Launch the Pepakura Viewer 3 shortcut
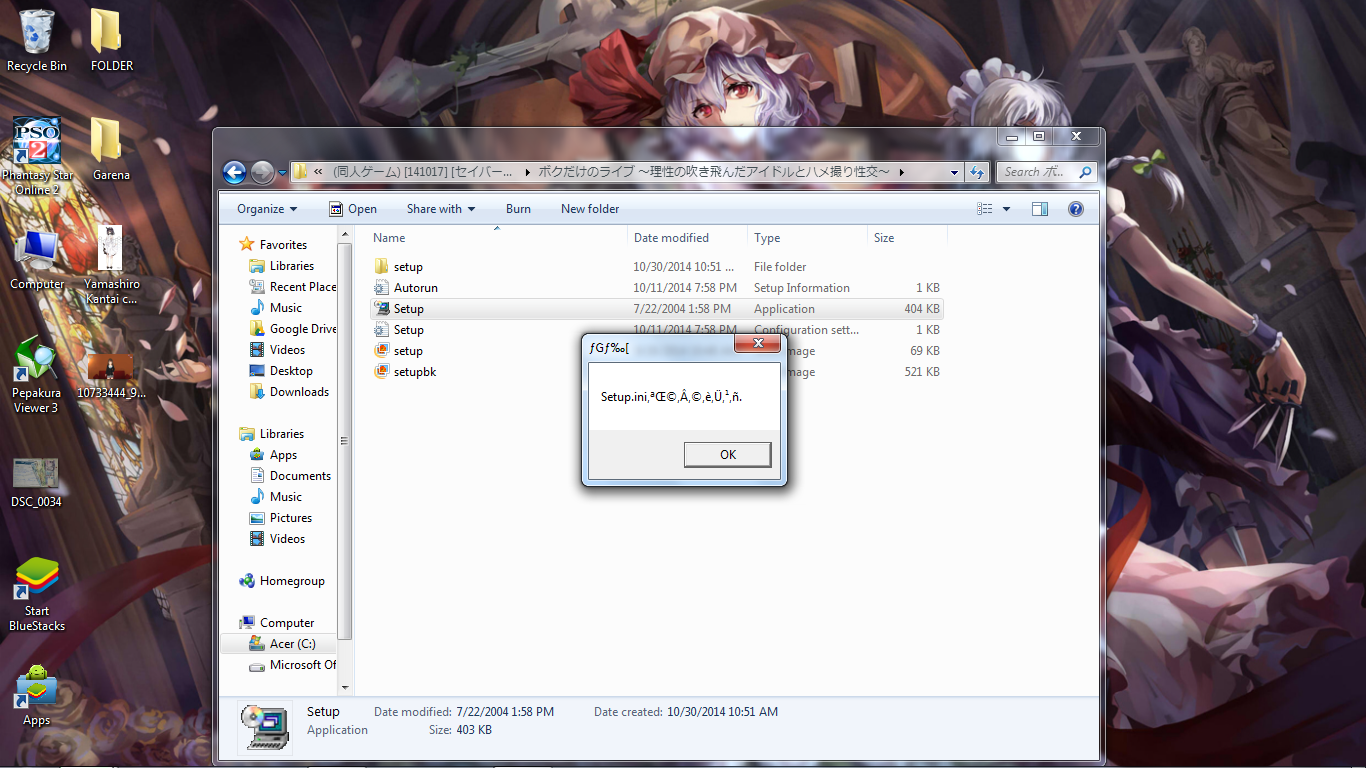This screenshot has height=768, width=1366. tap(37, 374)
